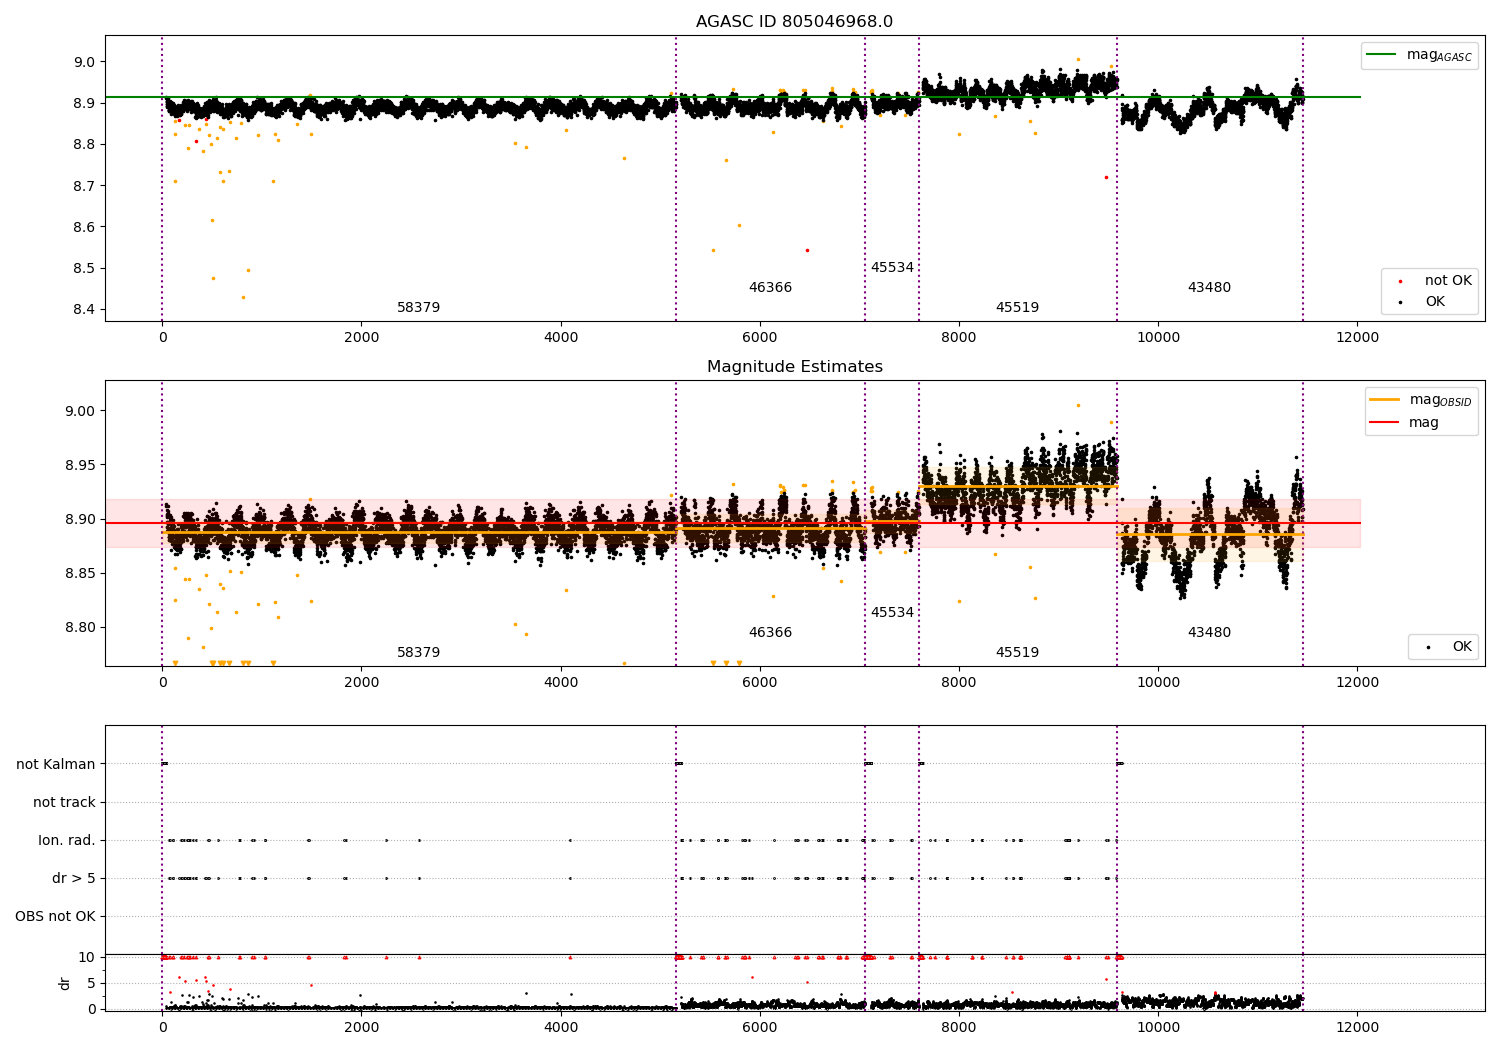Click the '10' y-tick of the dr panel

(x=87, y=957)
